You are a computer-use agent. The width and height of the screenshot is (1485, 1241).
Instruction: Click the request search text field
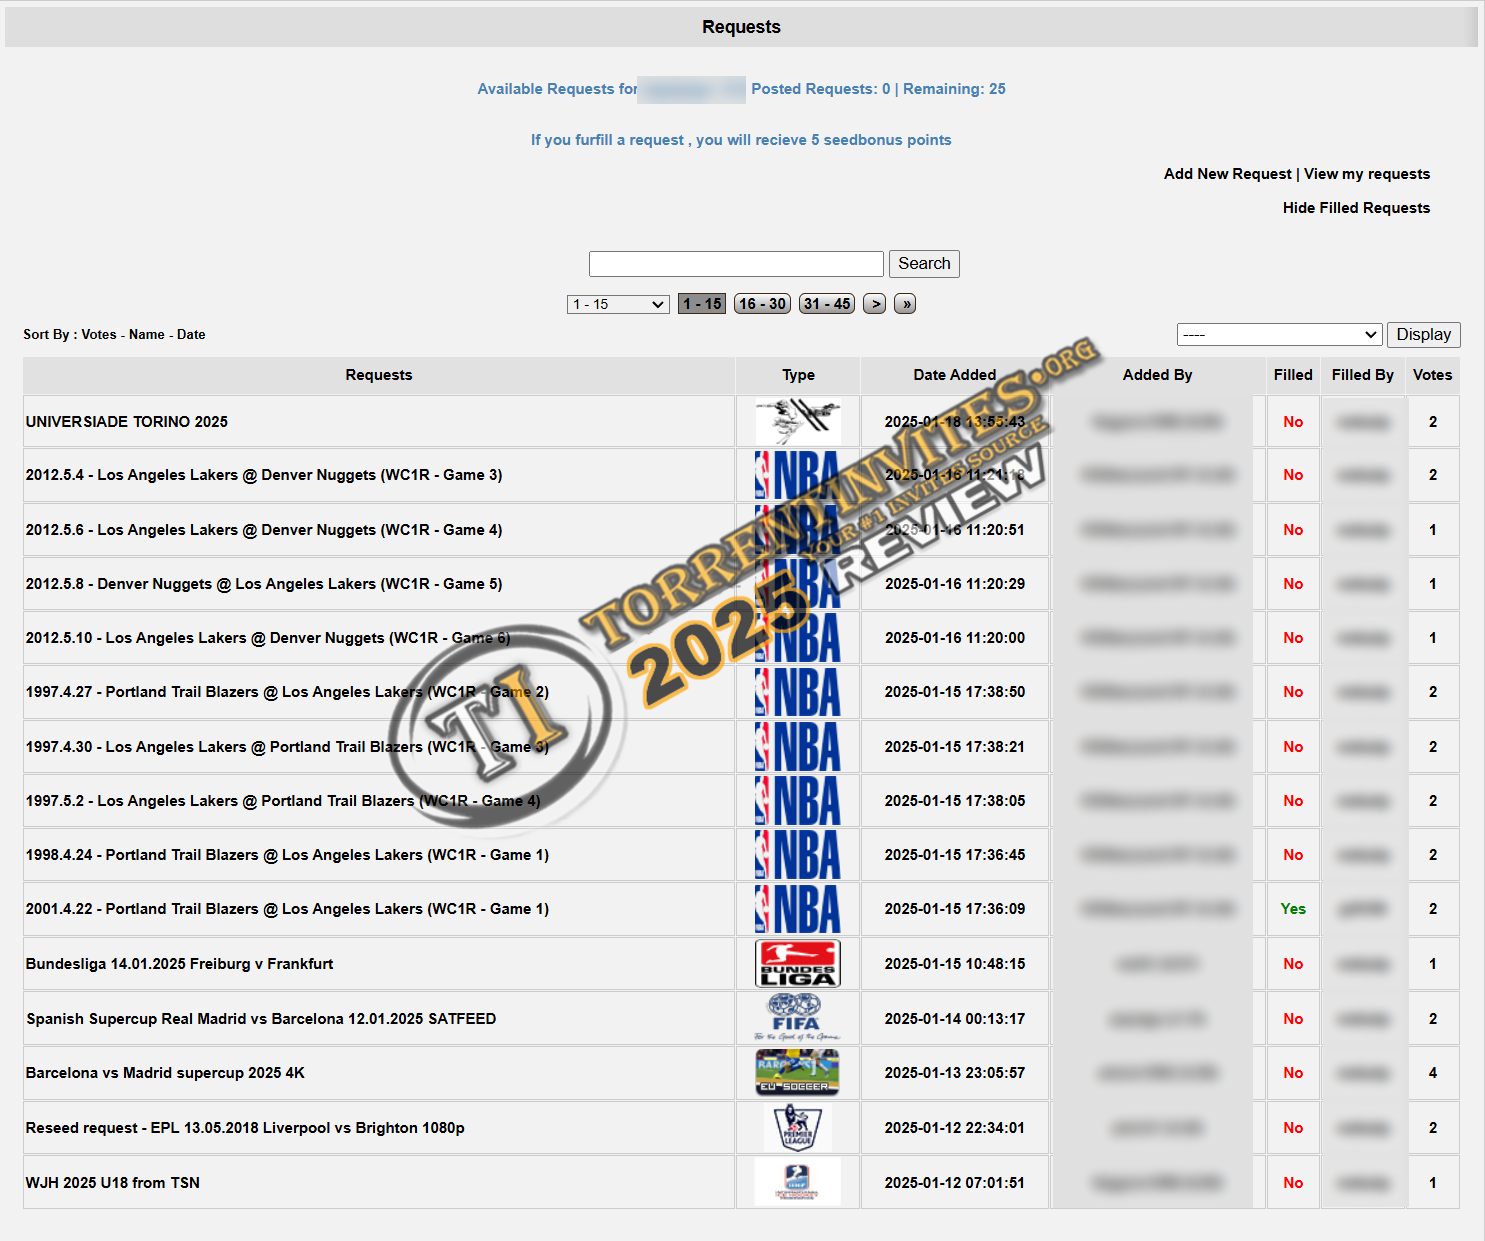tap(736, 264)
